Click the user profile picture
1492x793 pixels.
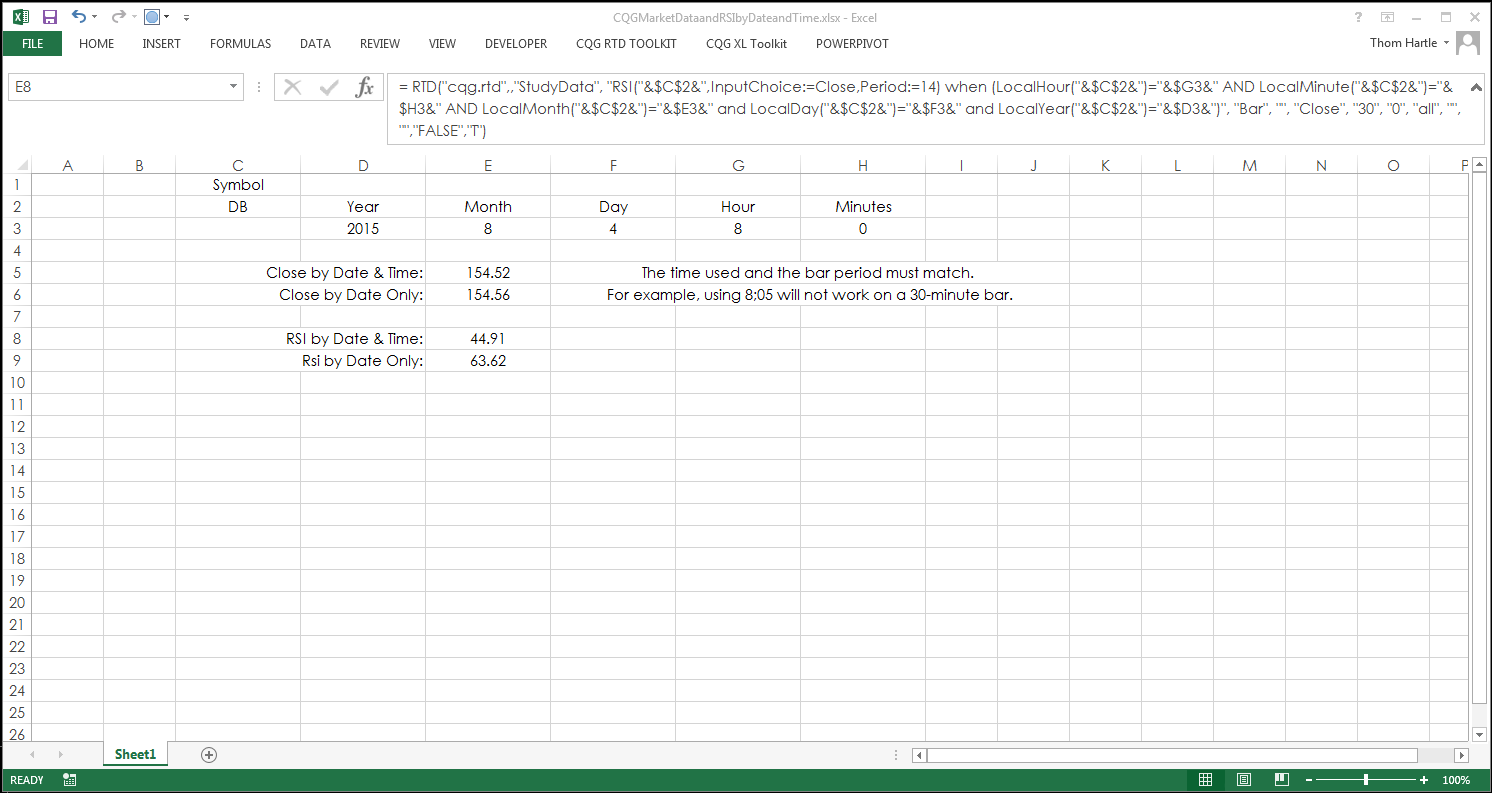coord(1468,43)
